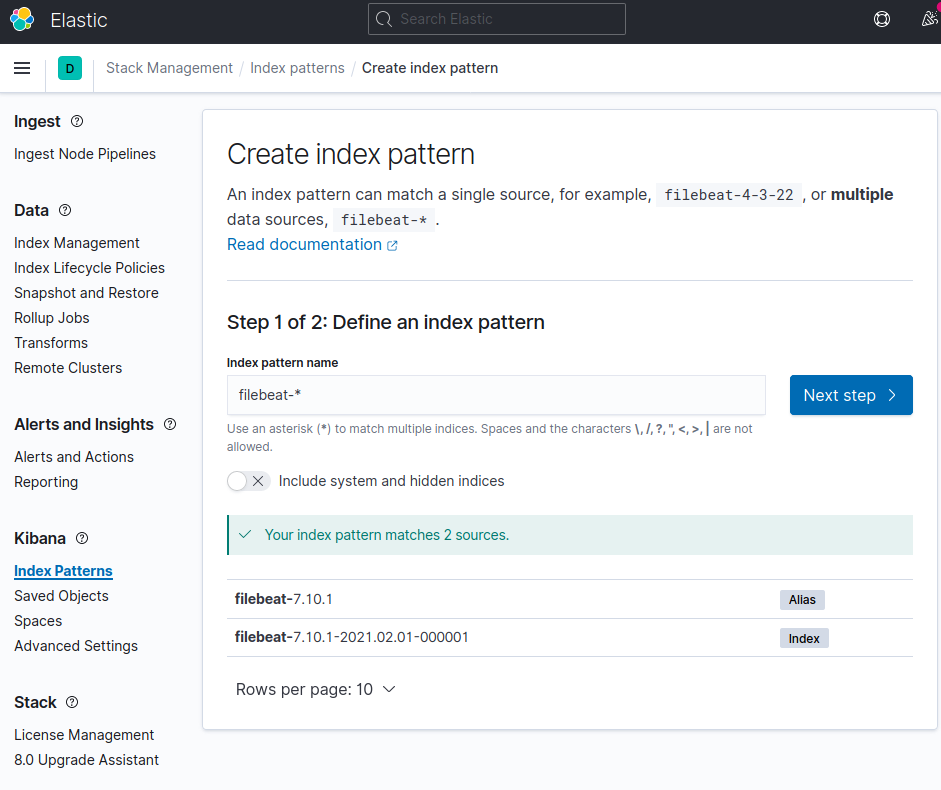Expand the Rows per page dropdown

(316, 689)
